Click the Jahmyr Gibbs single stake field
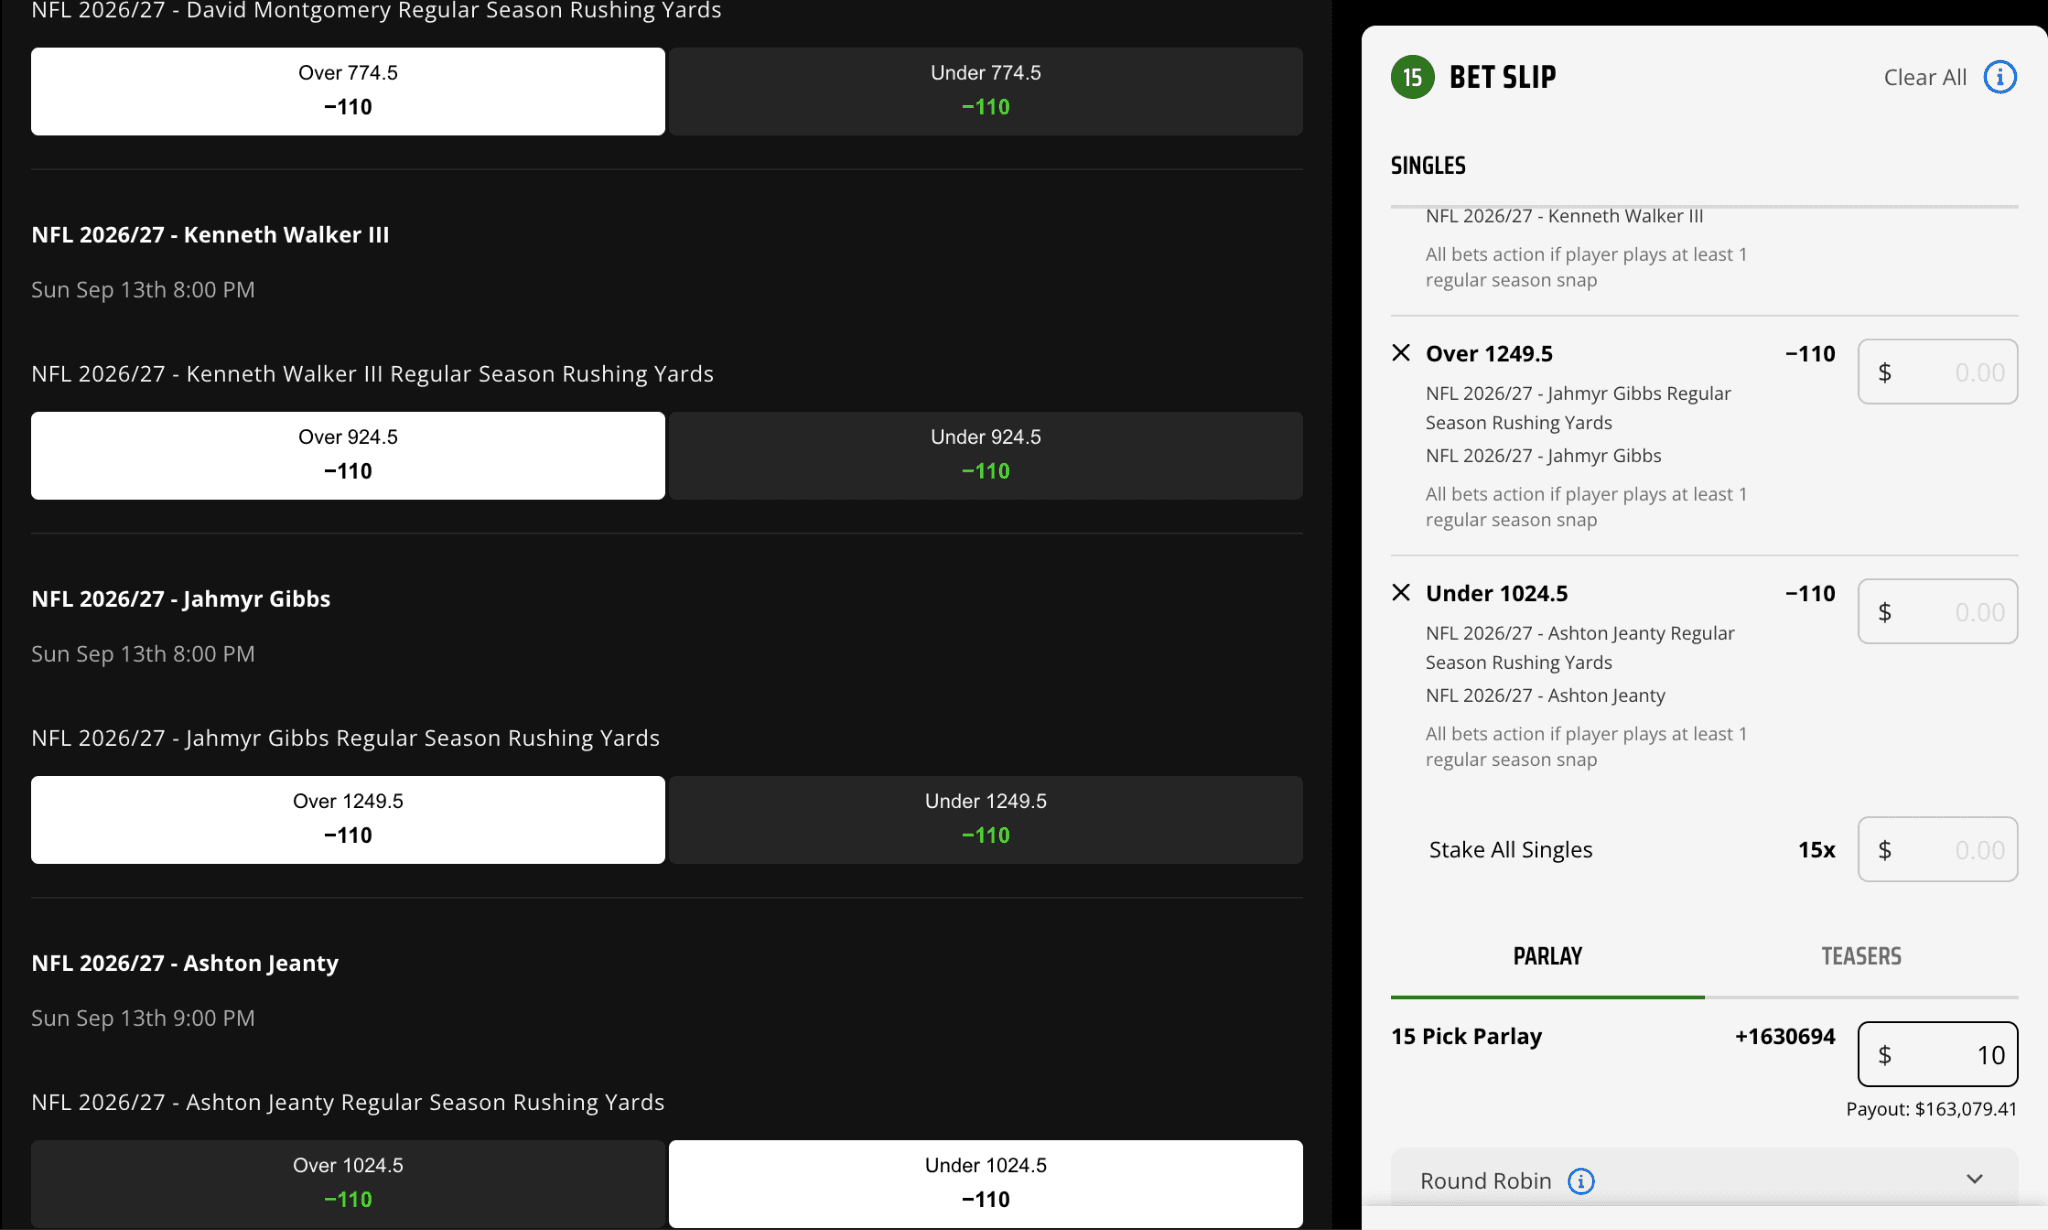 coord(1937,372)
